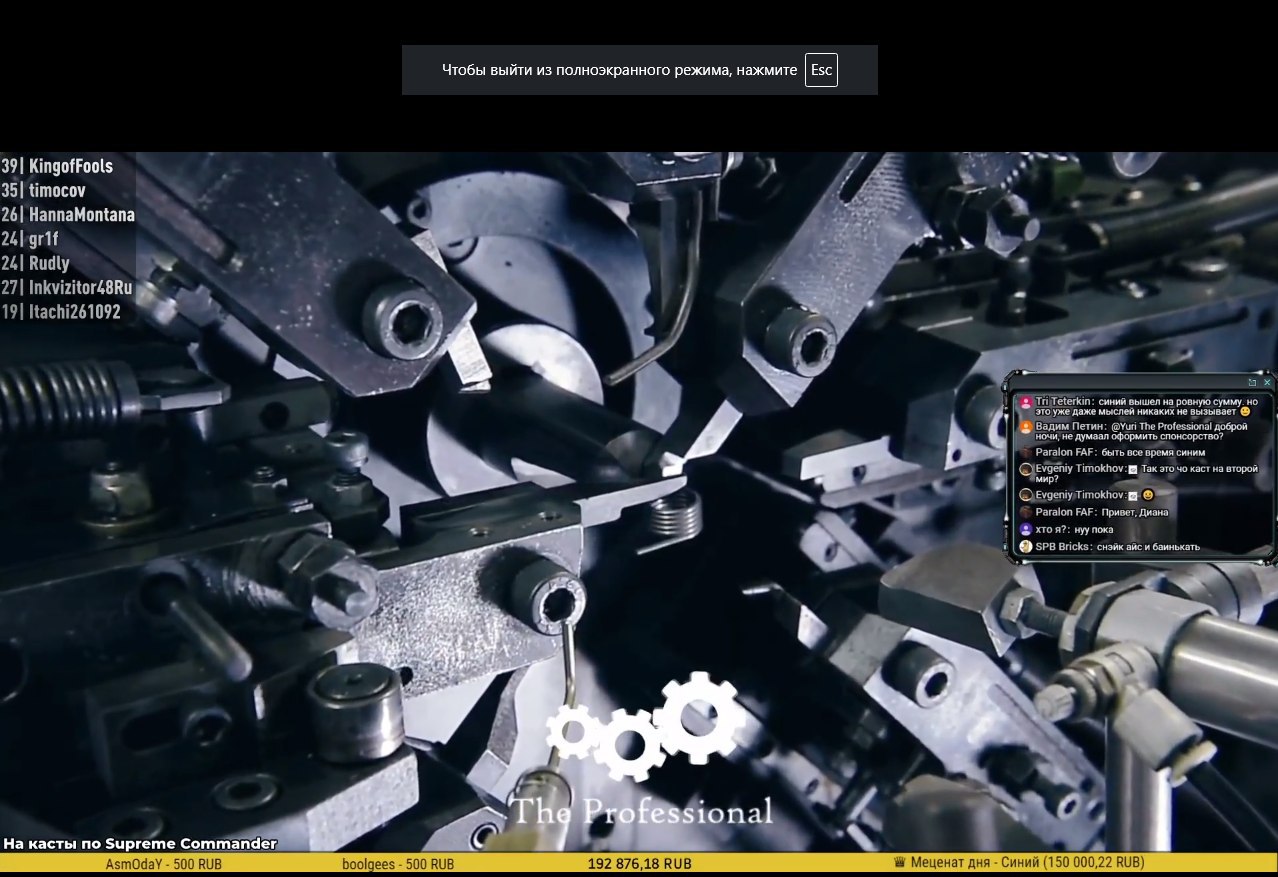
Task: Click '@Yuri The Professional' mention in chat
Action: [1163, 426]
